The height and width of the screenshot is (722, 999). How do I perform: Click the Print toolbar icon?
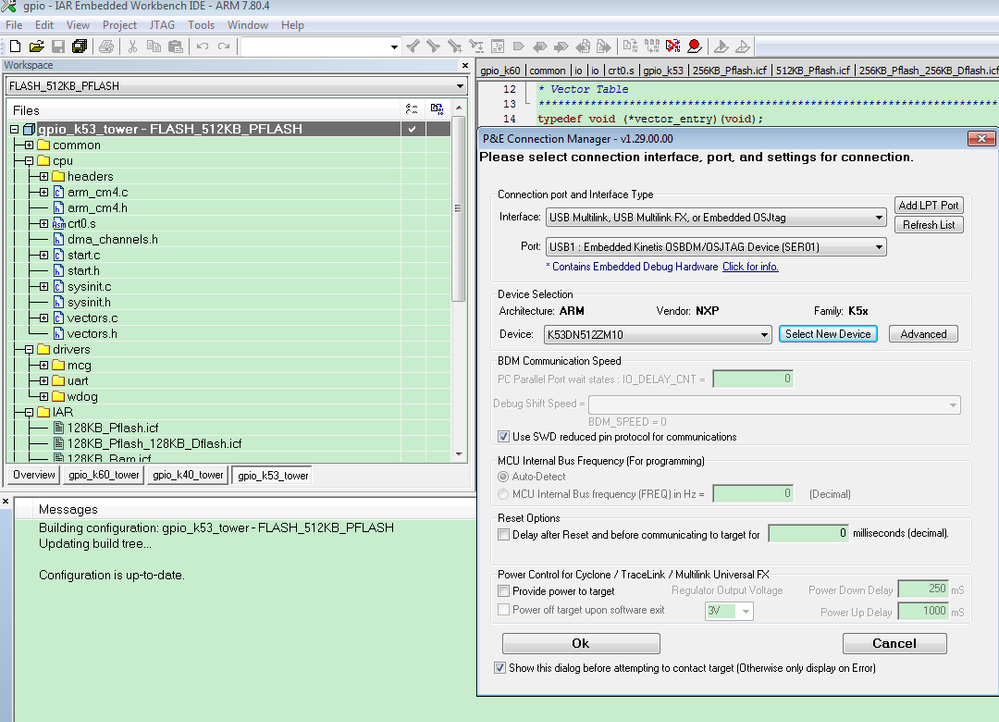coord(106,47)
